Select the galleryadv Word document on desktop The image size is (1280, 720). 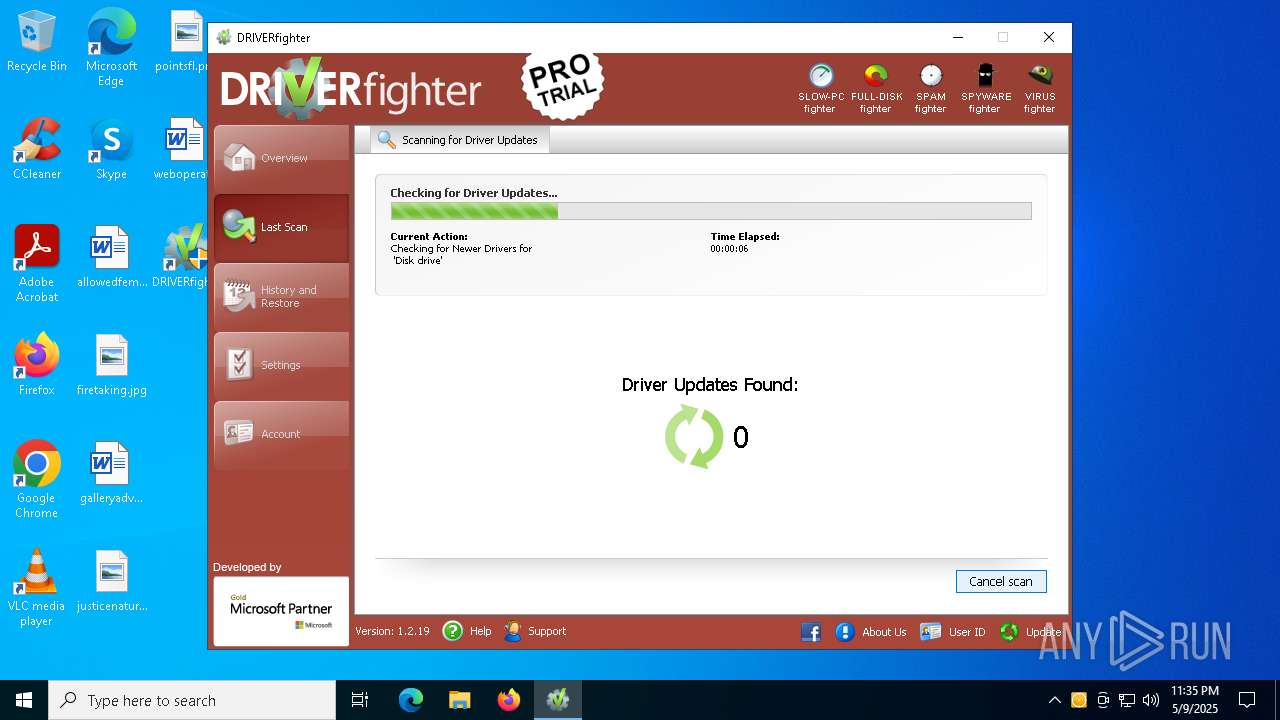tap(111, 473)
